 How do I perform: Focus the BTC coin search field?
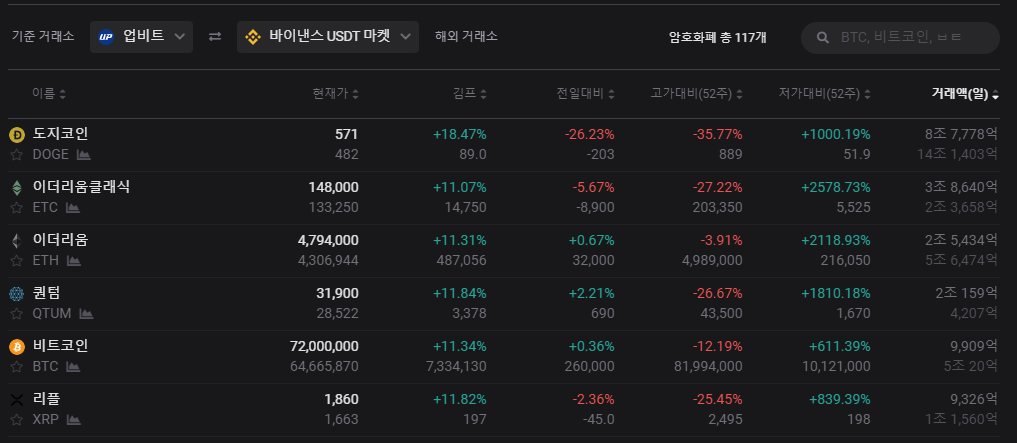(x=900, y=38)
